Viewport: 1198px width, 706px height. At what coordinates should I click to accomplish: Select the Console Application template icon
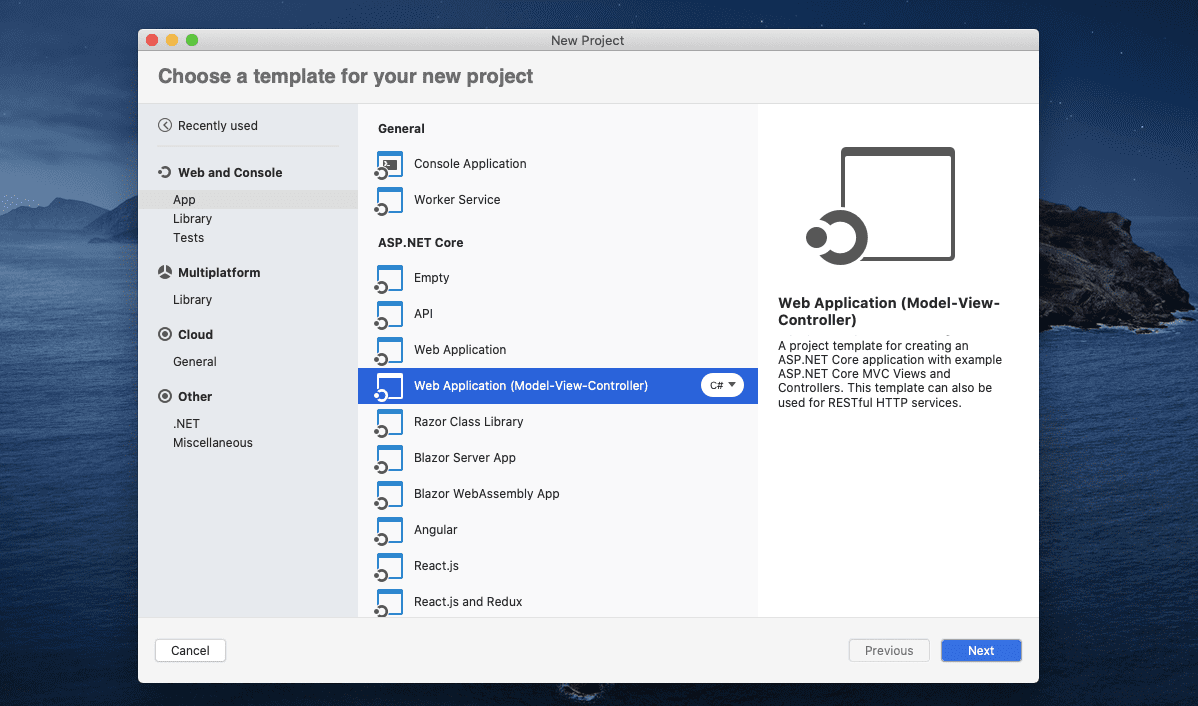[x=389, y=164]
